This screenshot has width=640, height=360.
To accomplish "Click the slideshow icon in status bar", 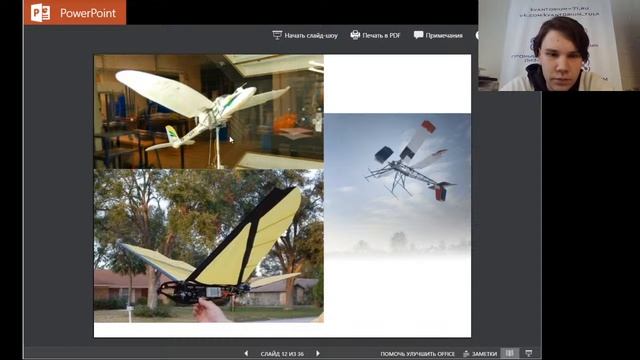I will click(529, 353).
